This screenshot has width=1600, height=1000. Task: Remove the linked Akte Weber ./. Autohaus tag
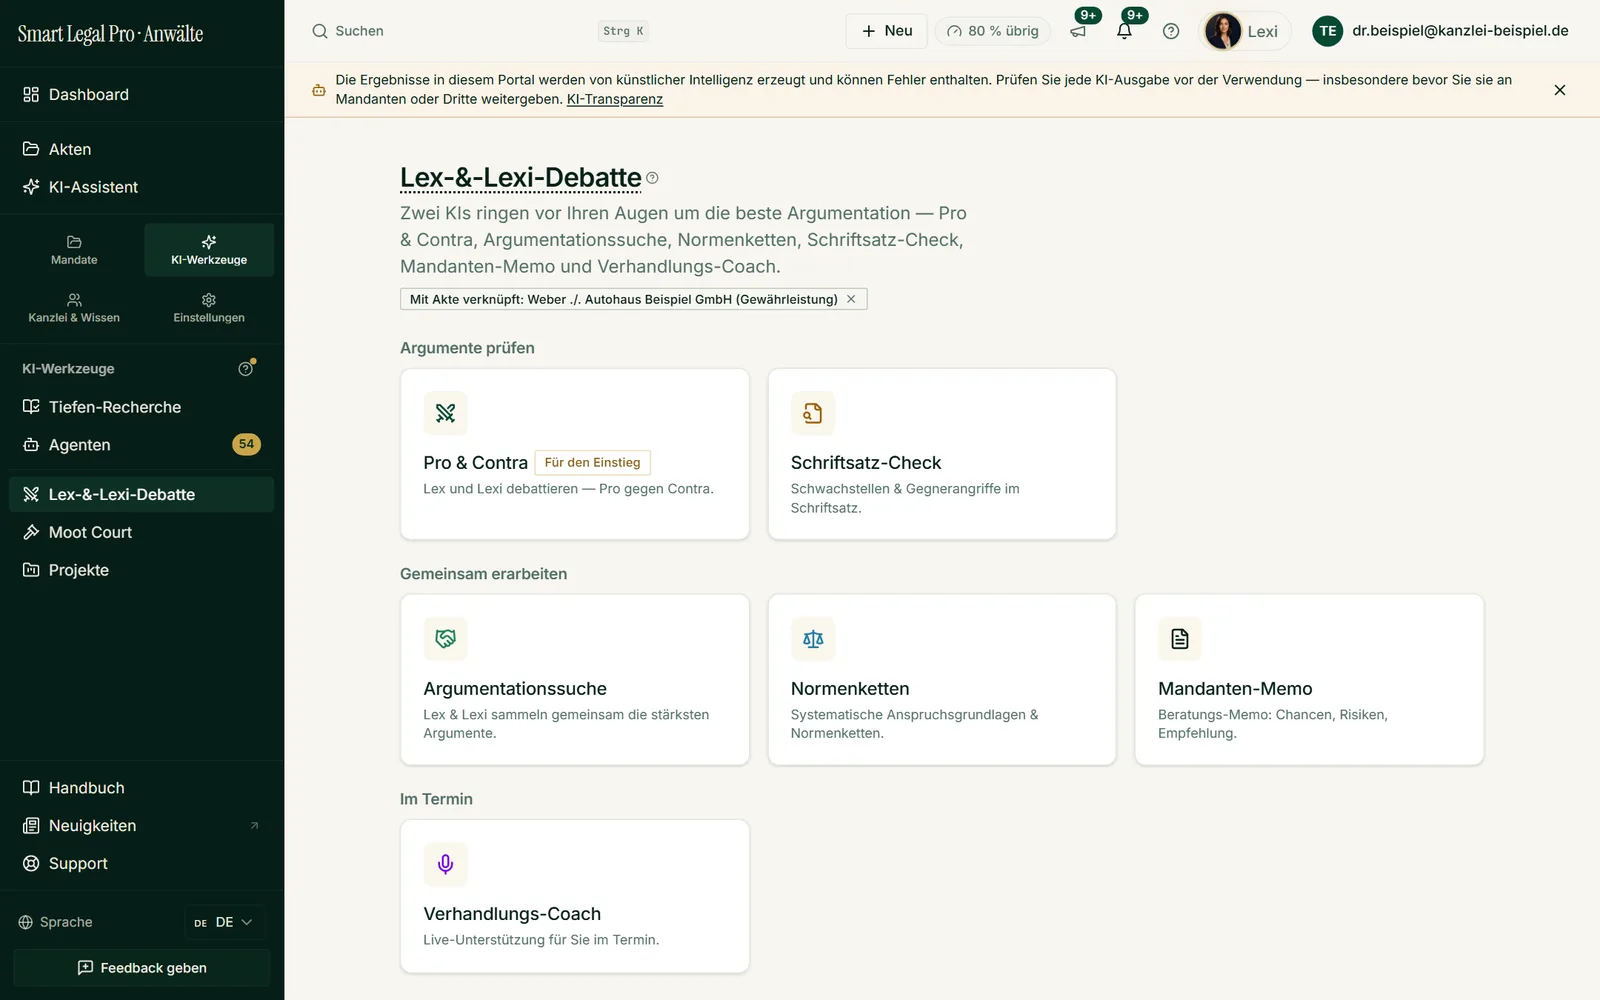coord(851,299)
